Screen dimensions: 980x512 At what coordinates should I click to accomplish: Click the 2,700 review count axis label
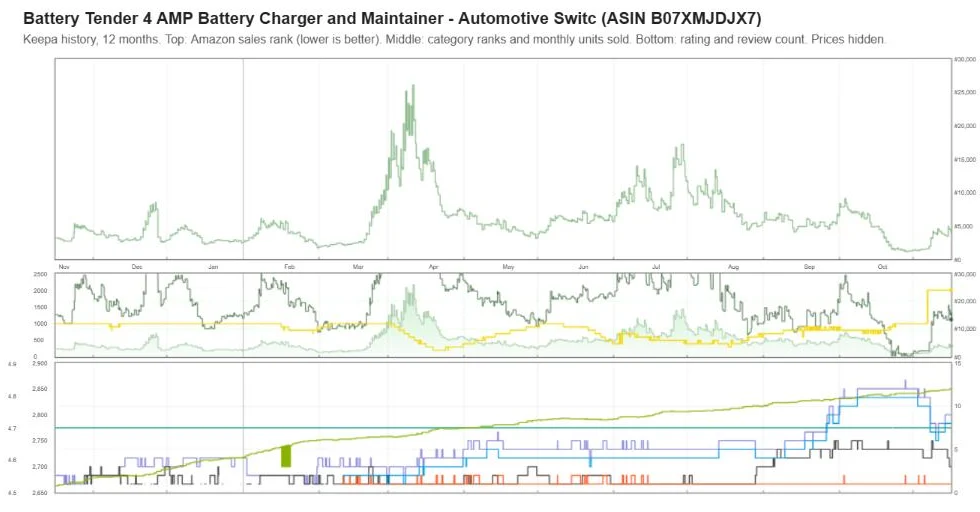39,467
